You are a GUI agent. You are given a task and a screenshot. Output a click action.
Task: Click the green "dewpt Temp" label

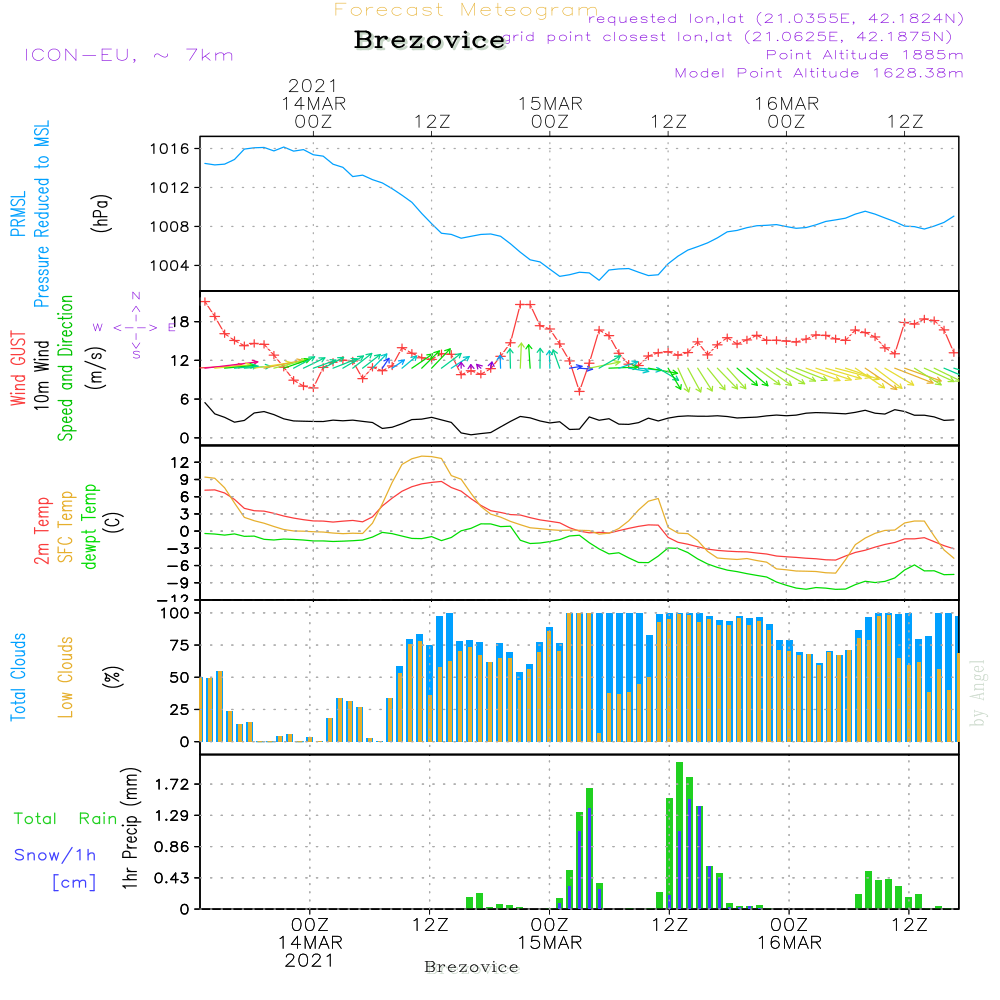pyautogui.click(x=89, y=526)
